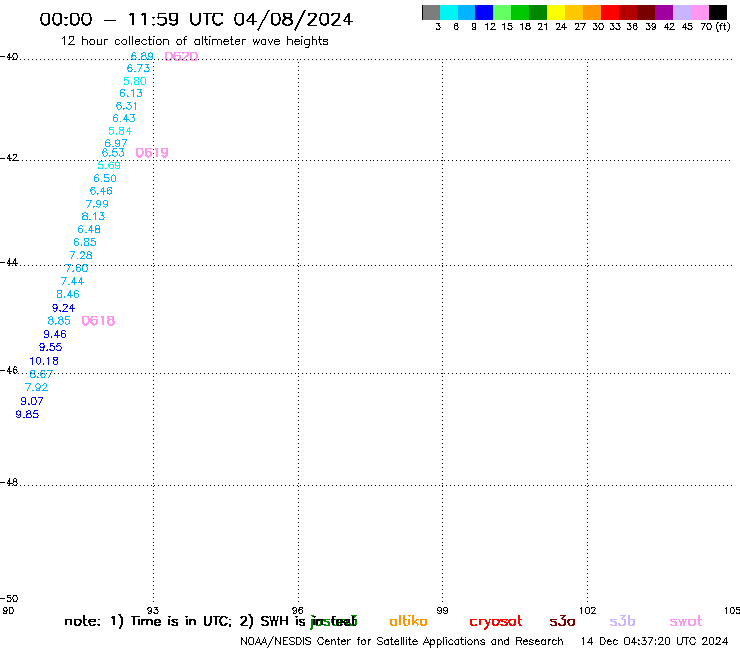Click the 9.46 wave height value
This screenshot has width=740, height=650.
pos(55,335)
